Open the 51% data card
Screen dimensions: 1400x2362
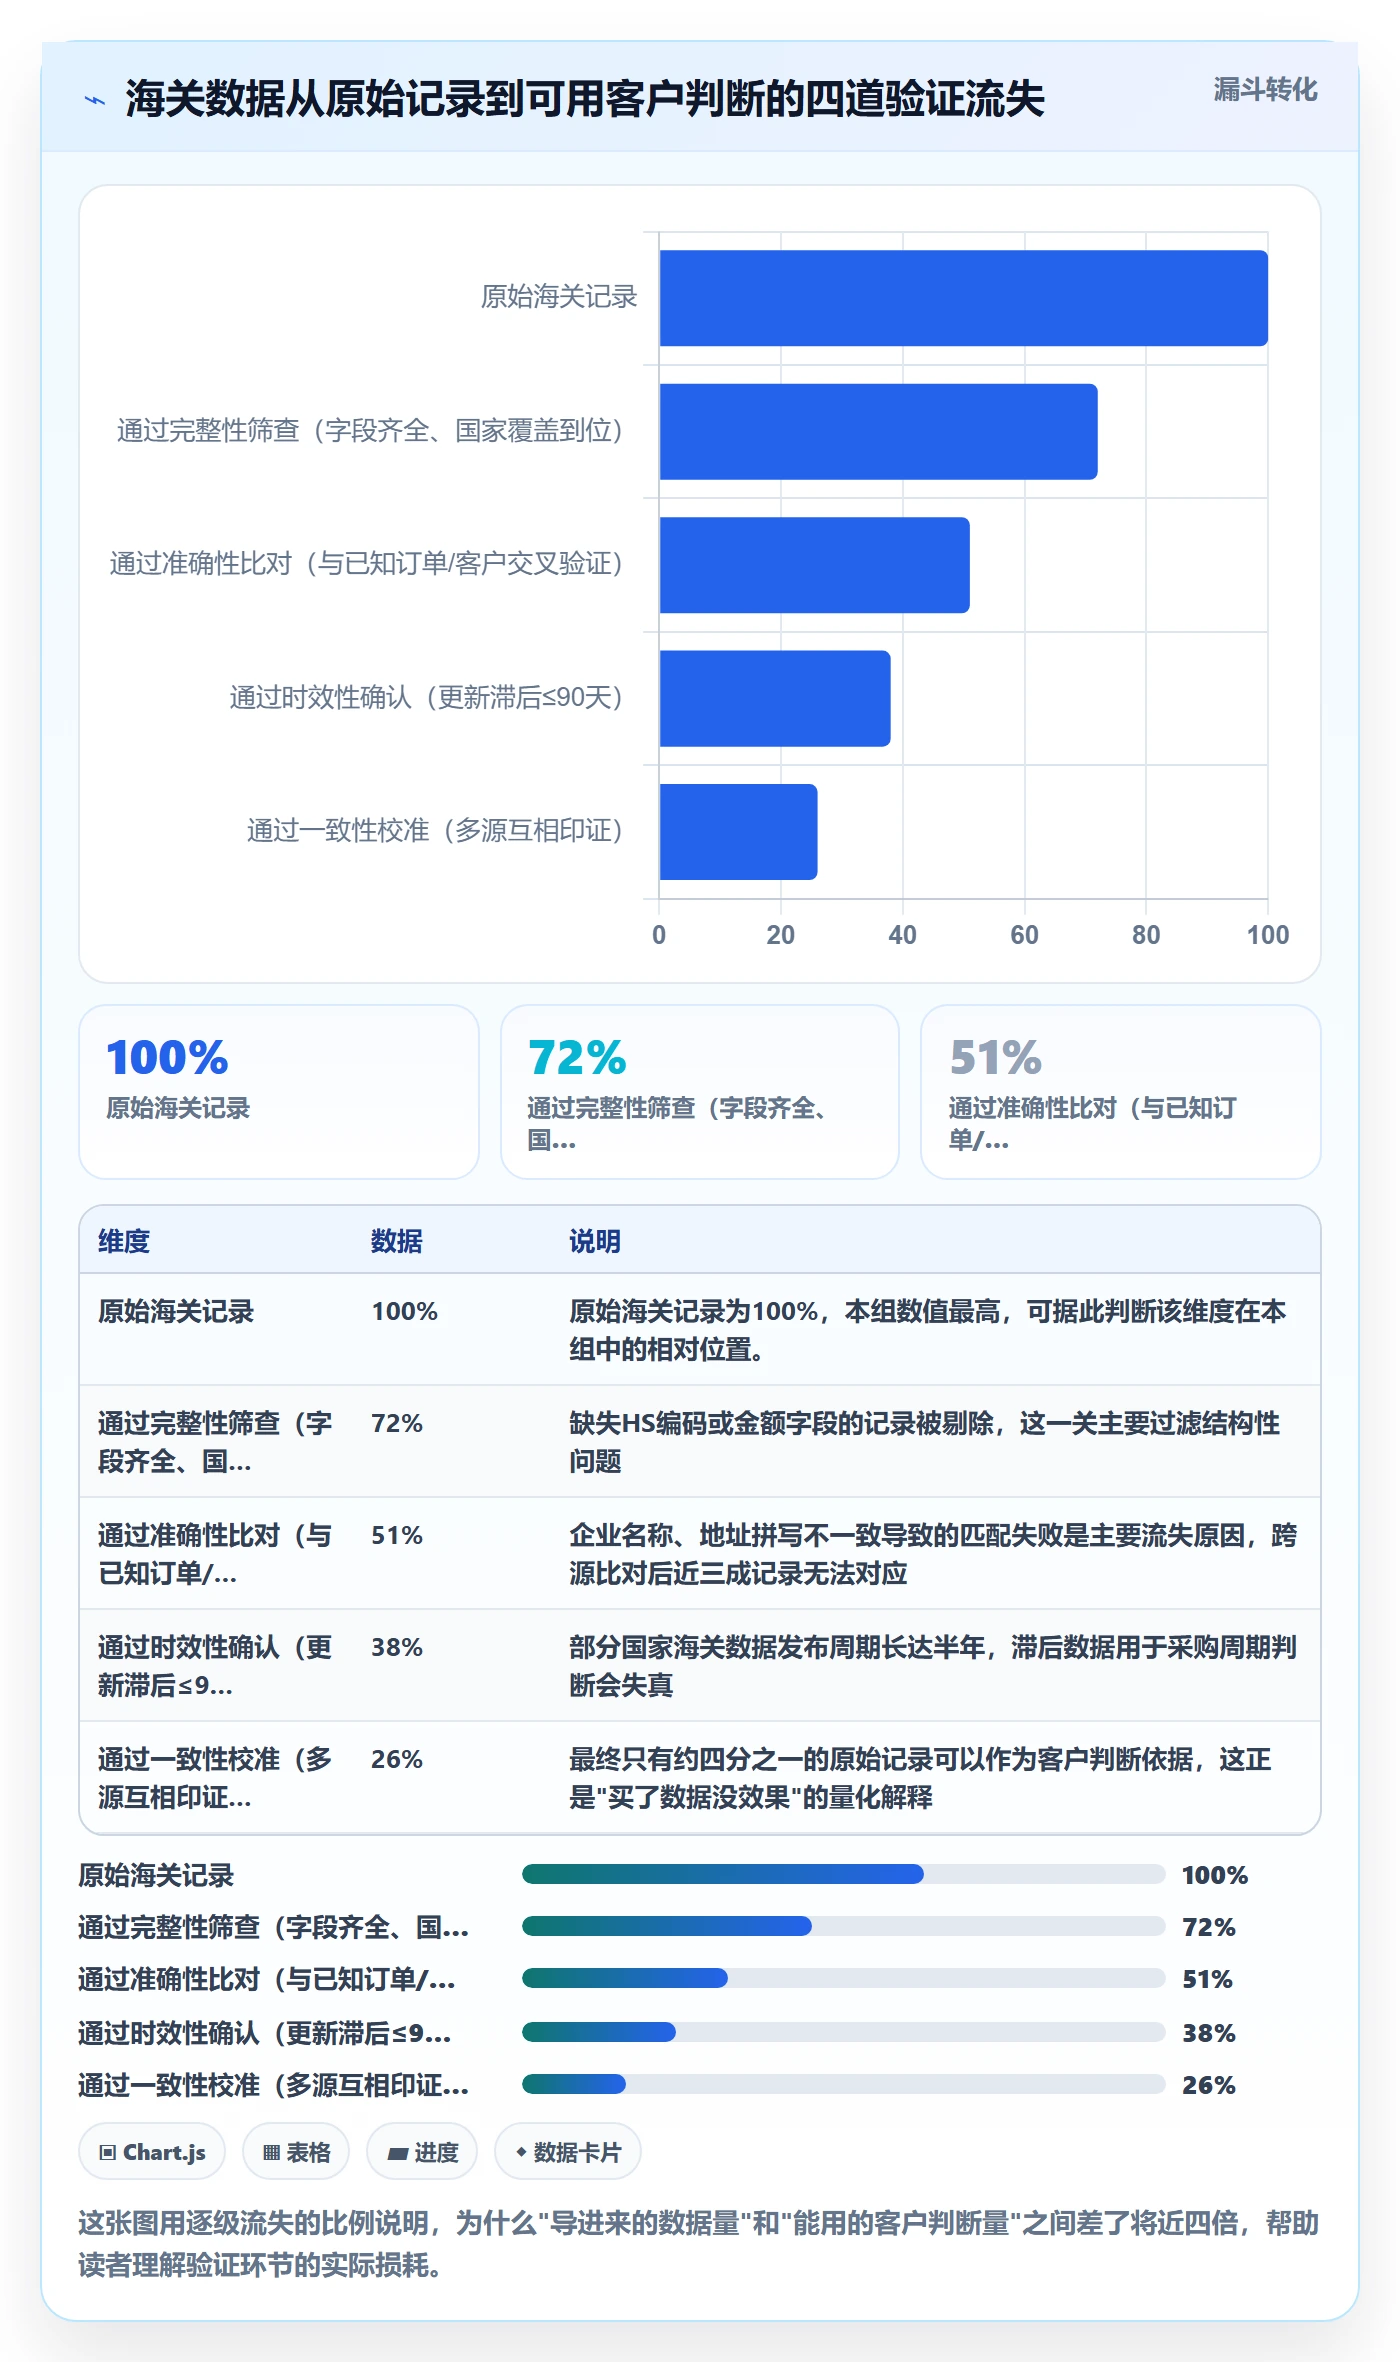tap(1121, 1092)
